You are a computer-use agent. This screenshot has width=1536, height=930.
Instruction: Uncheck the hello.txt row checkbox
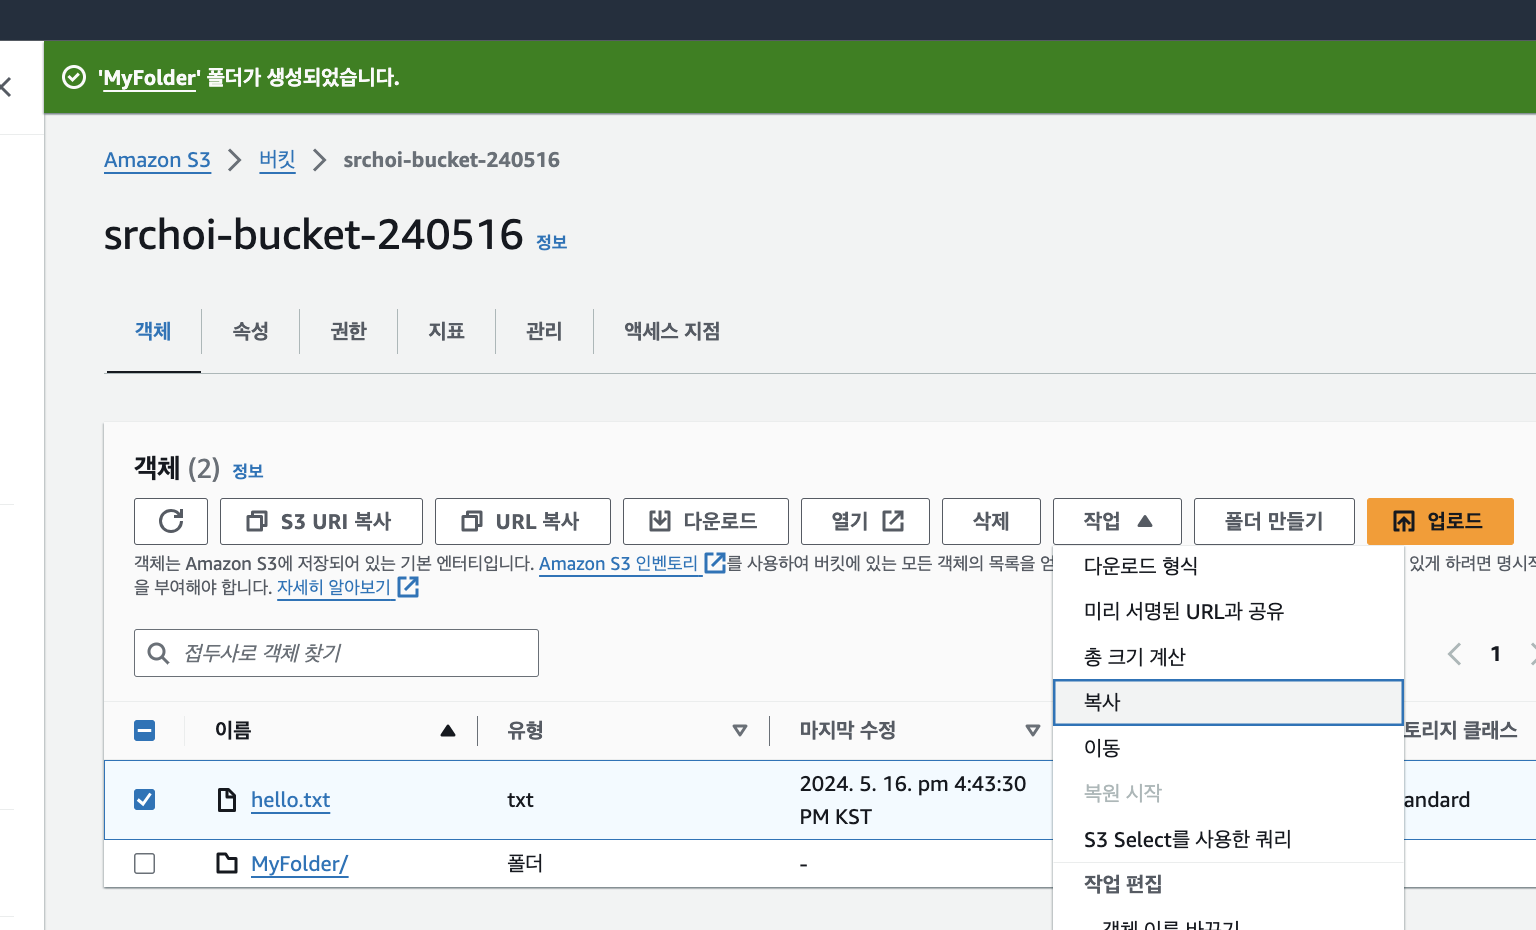coord(145,799)
